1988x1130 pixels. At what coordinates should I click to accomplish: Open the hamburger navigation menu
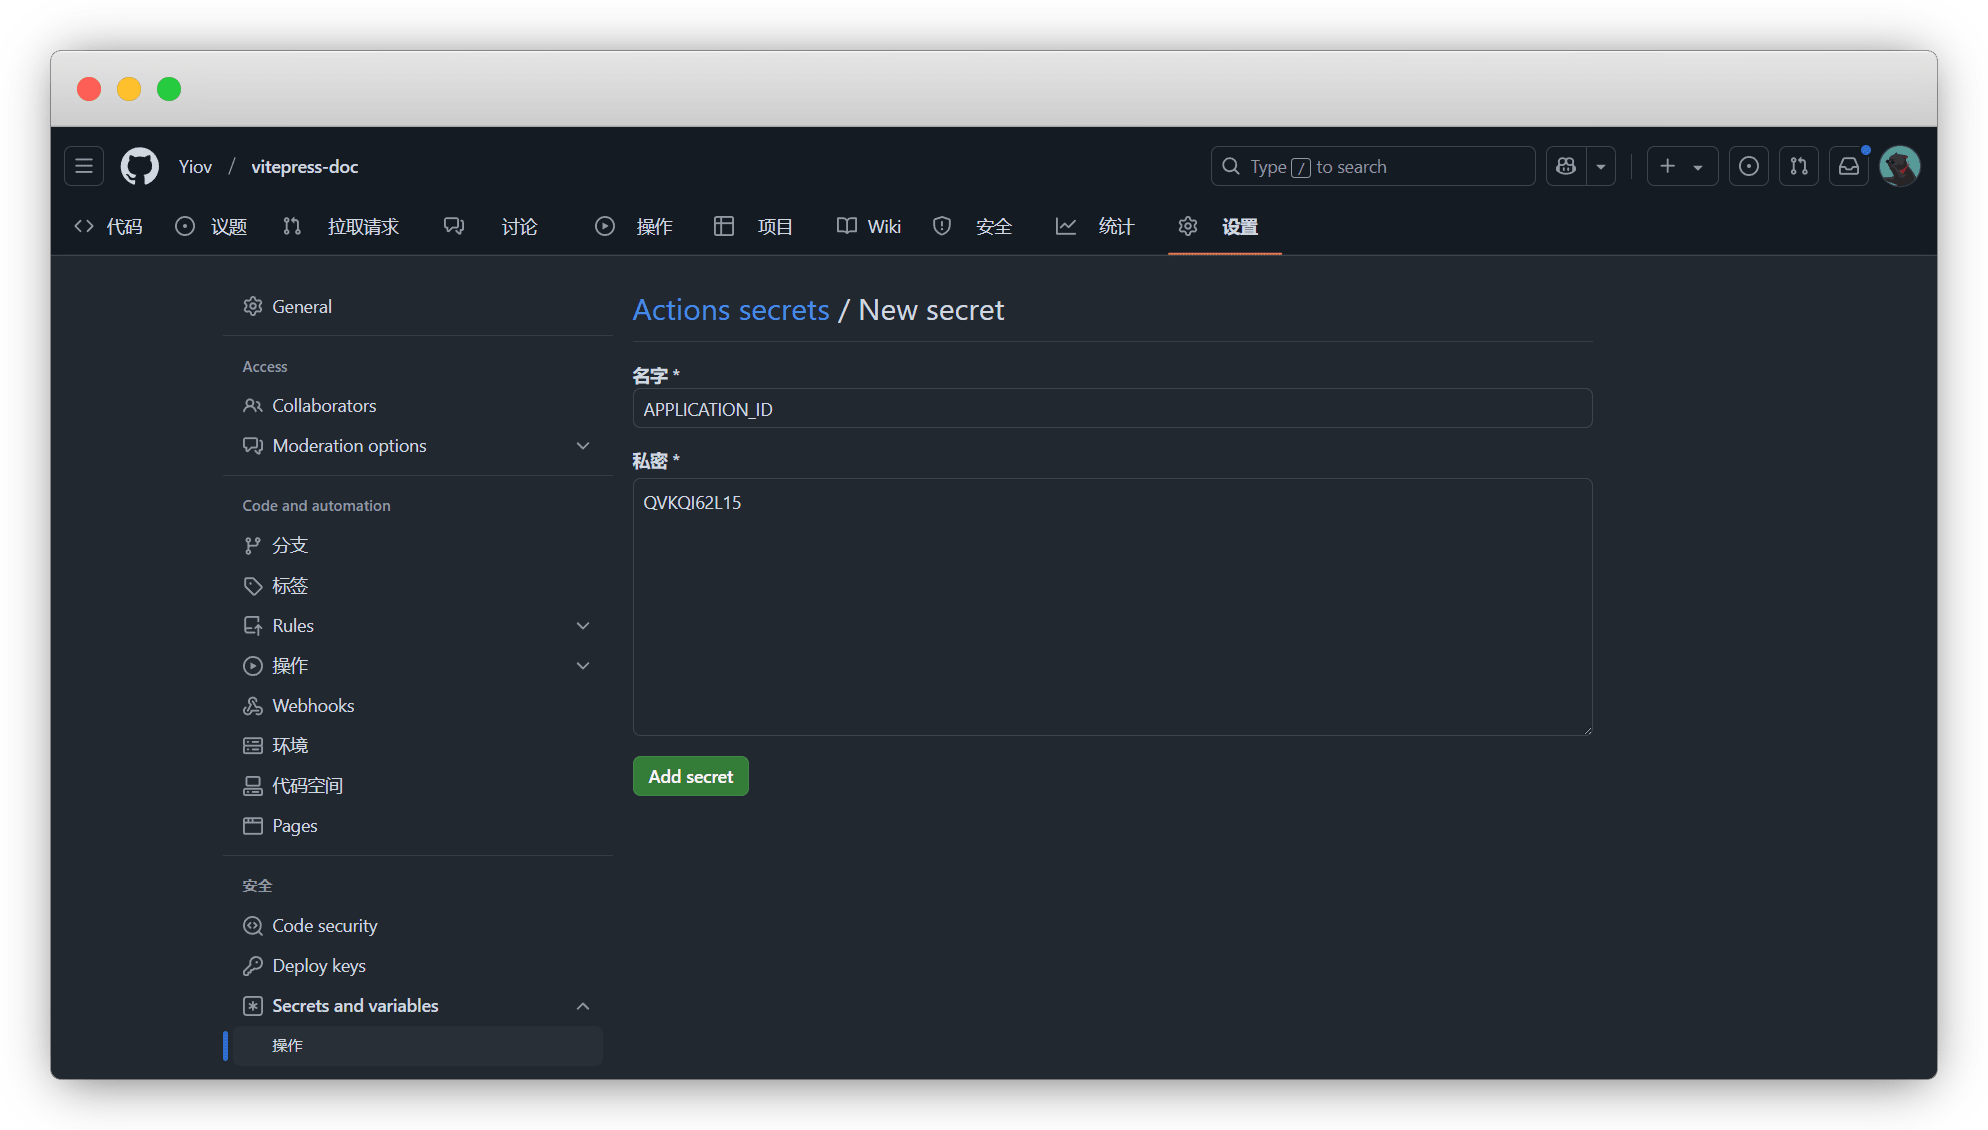pos(84,166)
